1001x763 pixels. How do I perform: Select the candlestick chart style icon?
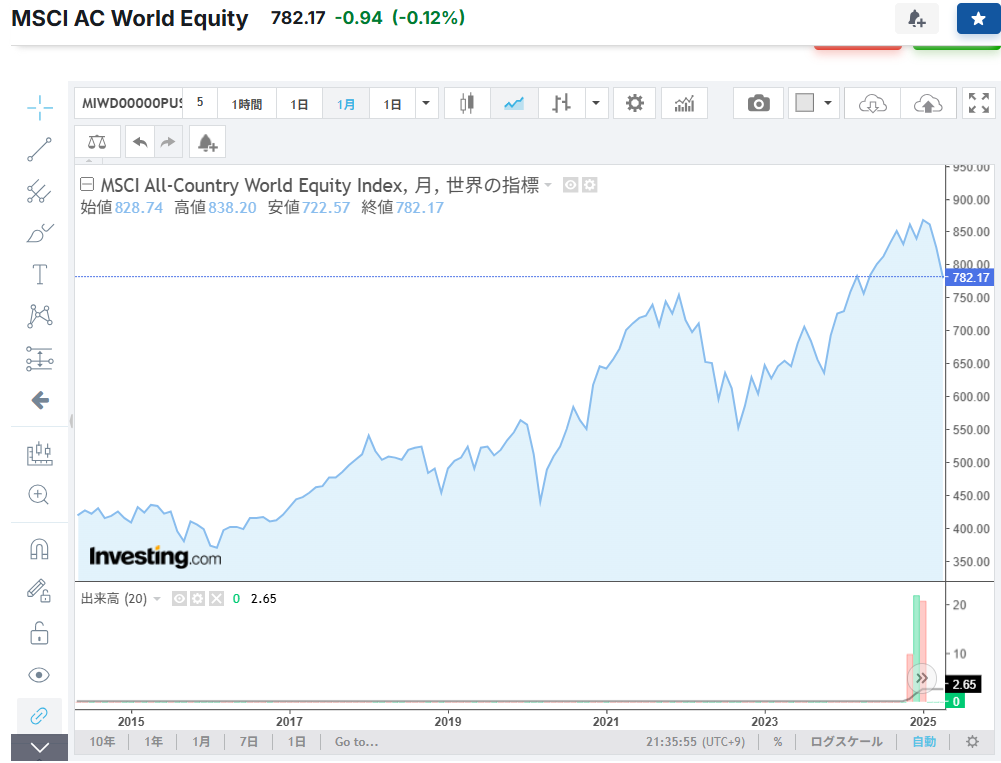tap(466, 103)
